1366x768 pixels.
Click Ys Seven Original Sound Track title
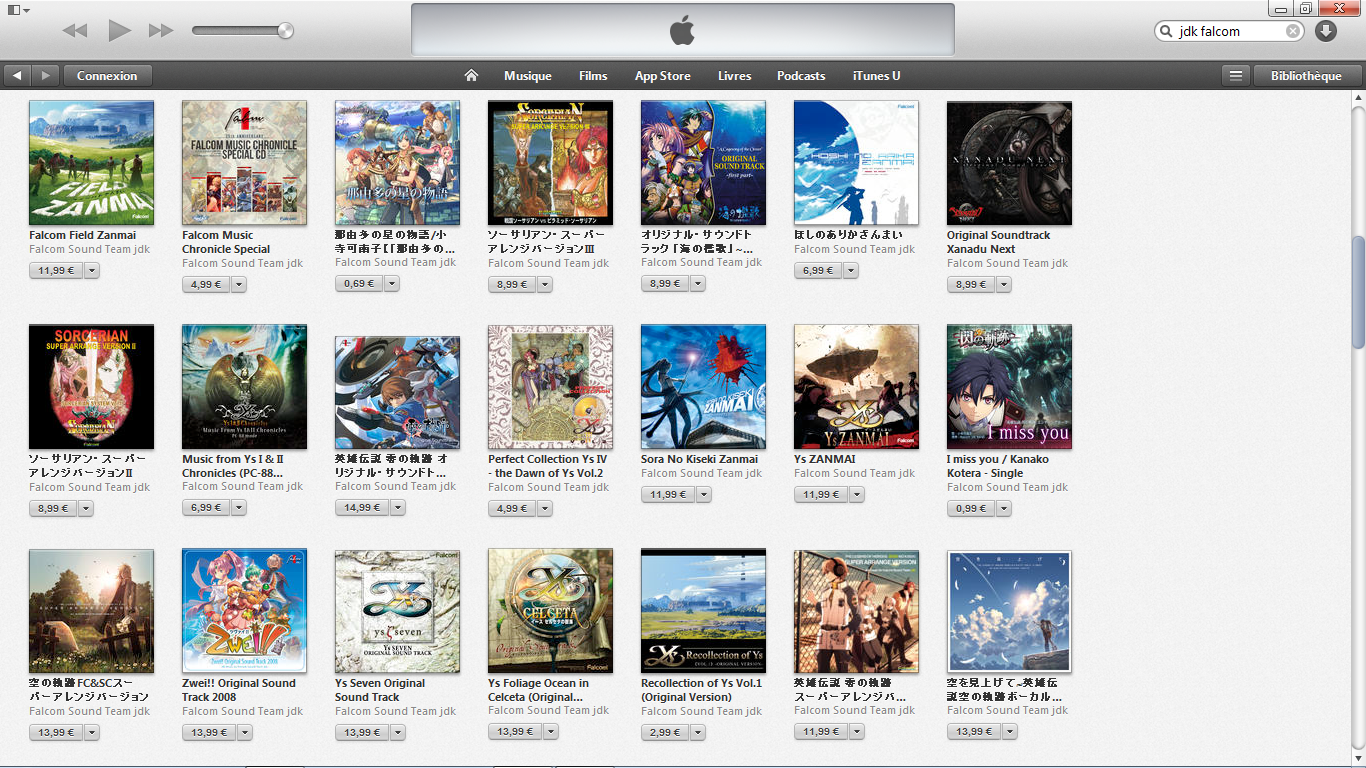click(380, 690)
